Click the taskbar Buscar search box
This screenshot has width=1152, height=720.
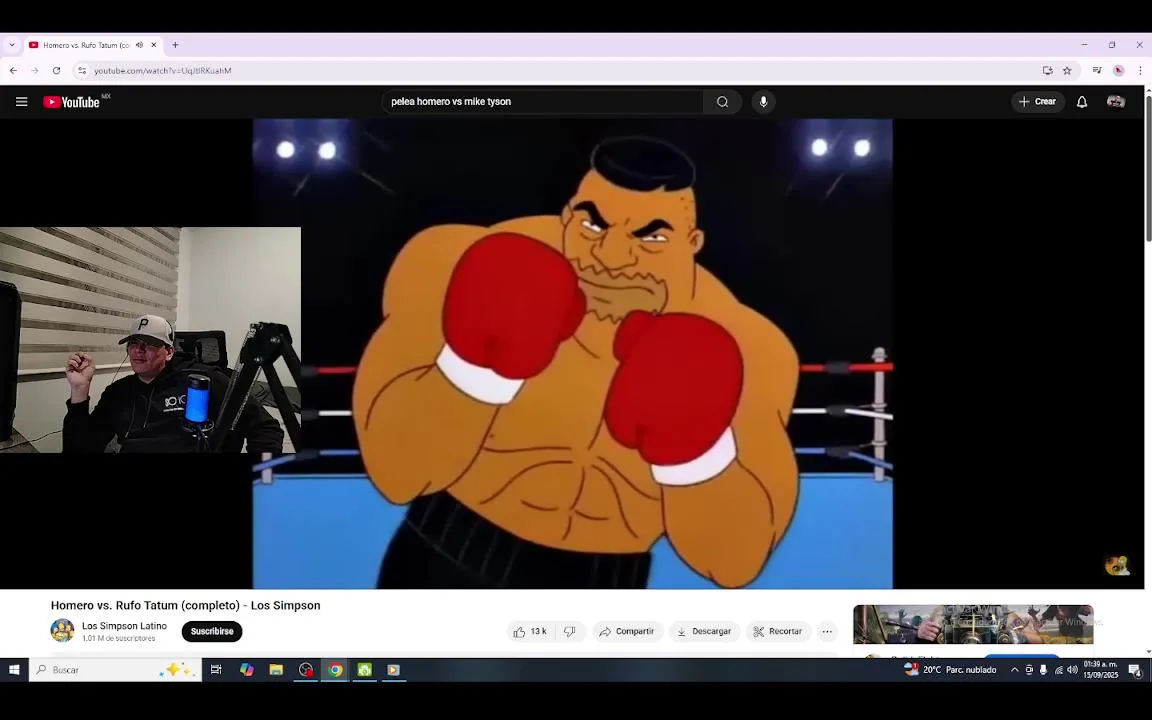click(x=115, y=670)
